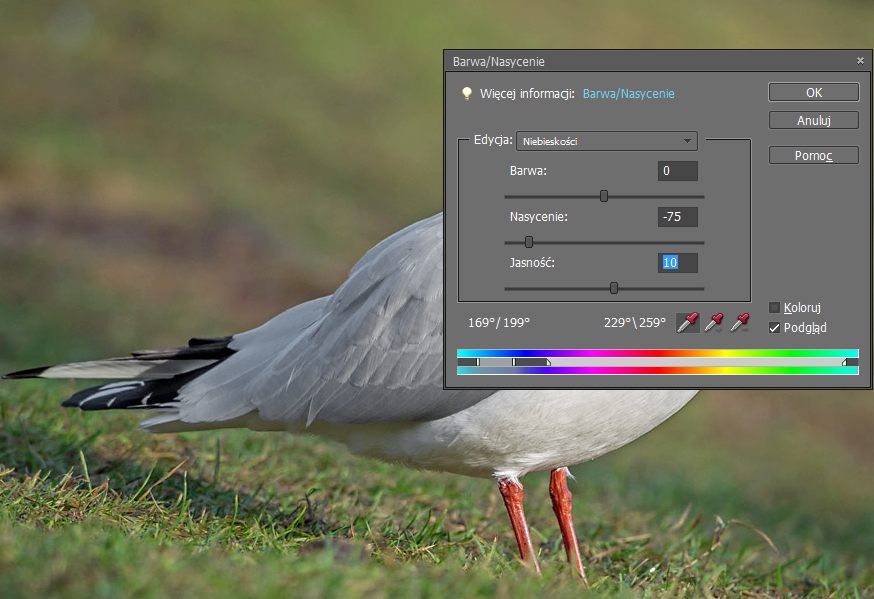The width and height of the screenshot is (874, 599).
Task: Click the Barwa: label
Action: 528,171
